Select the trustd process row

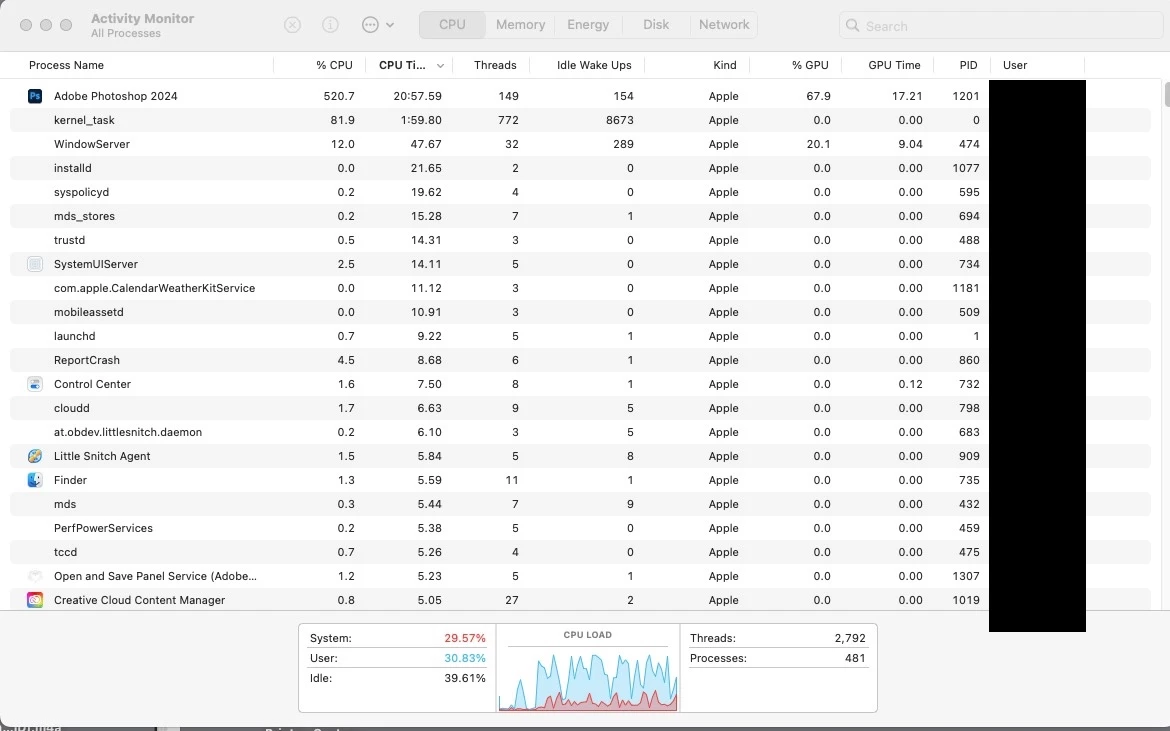click(x=580, y=240)
